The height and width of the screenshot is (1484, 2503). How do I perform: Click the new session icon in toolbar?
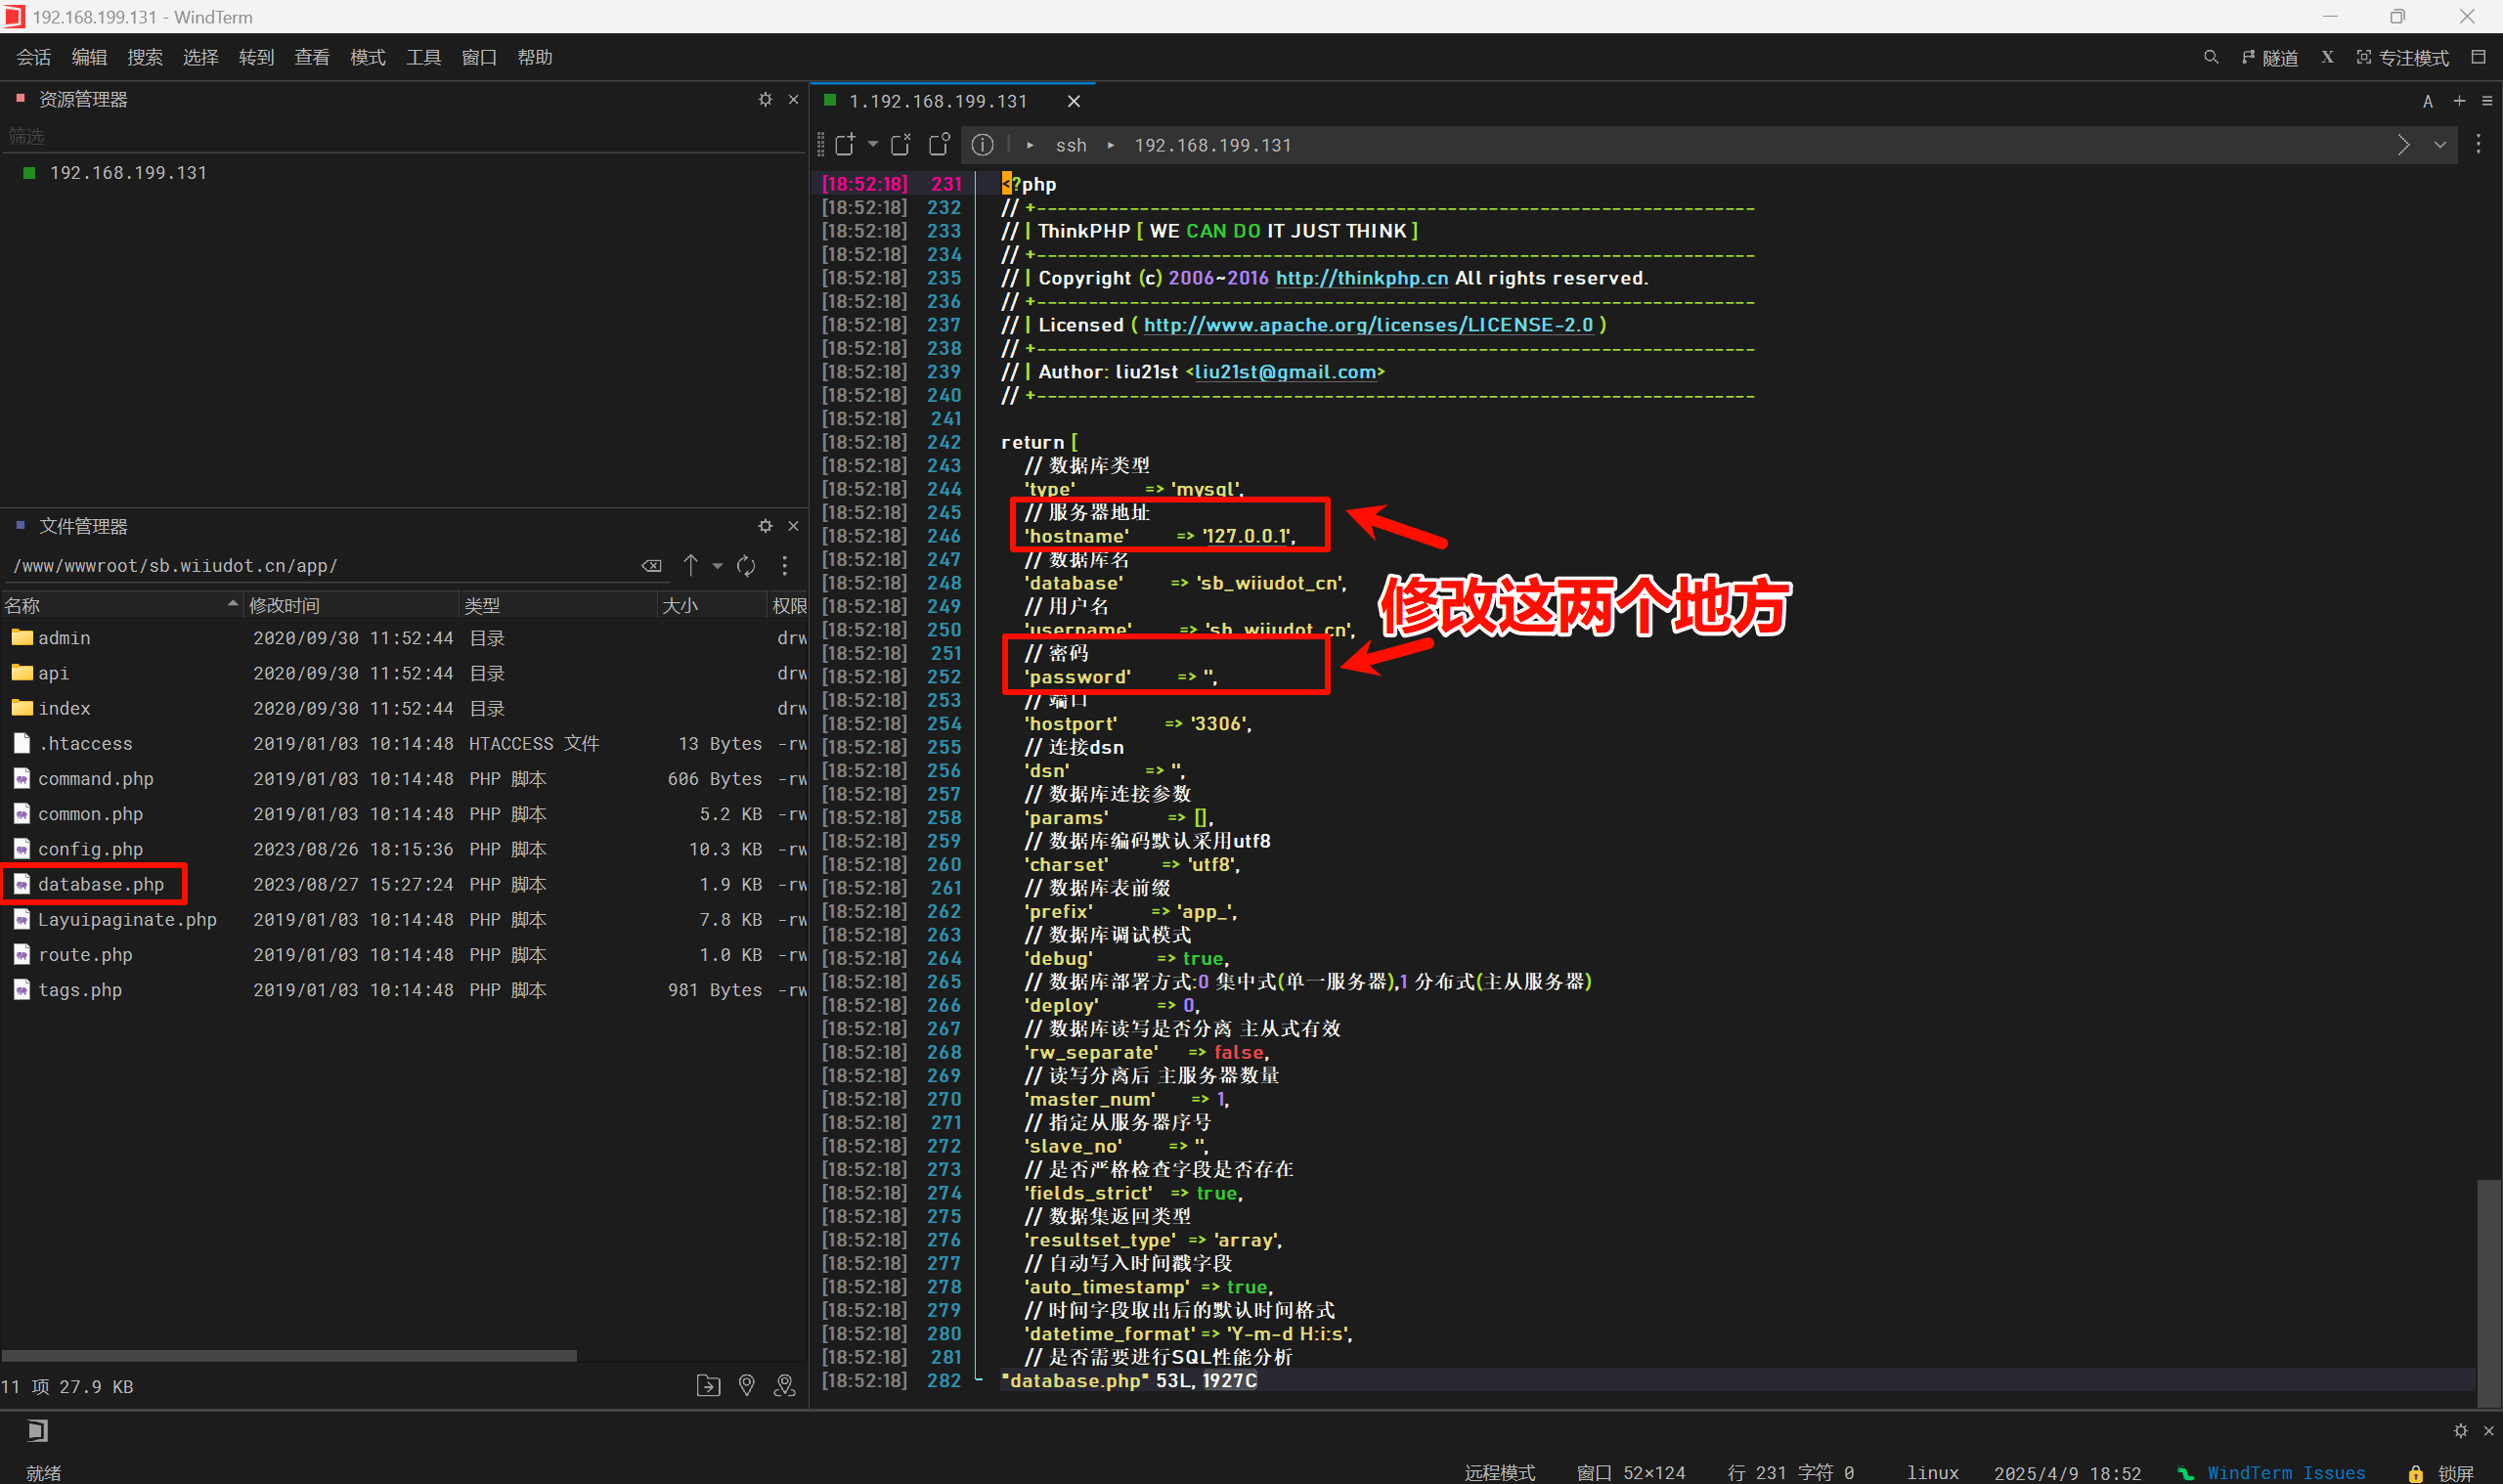pos(845,145)
